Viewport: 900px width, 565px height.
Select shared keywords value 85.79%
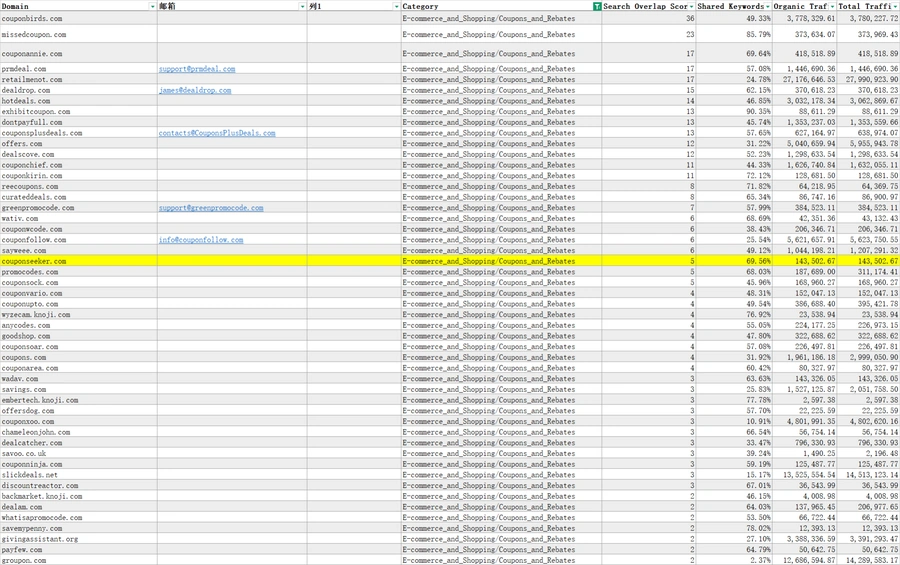(734, 34)
